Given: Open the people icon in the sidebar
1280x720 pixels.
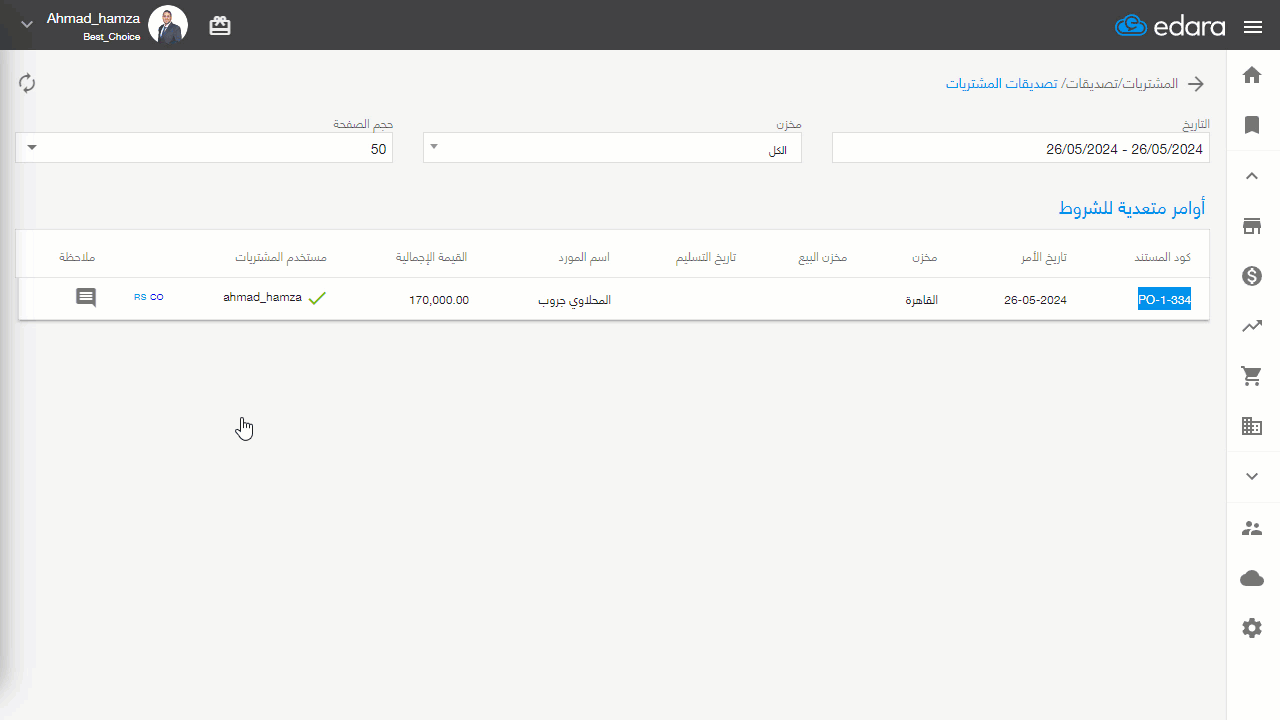Looking at the screenshot, I should (1252, 528).
